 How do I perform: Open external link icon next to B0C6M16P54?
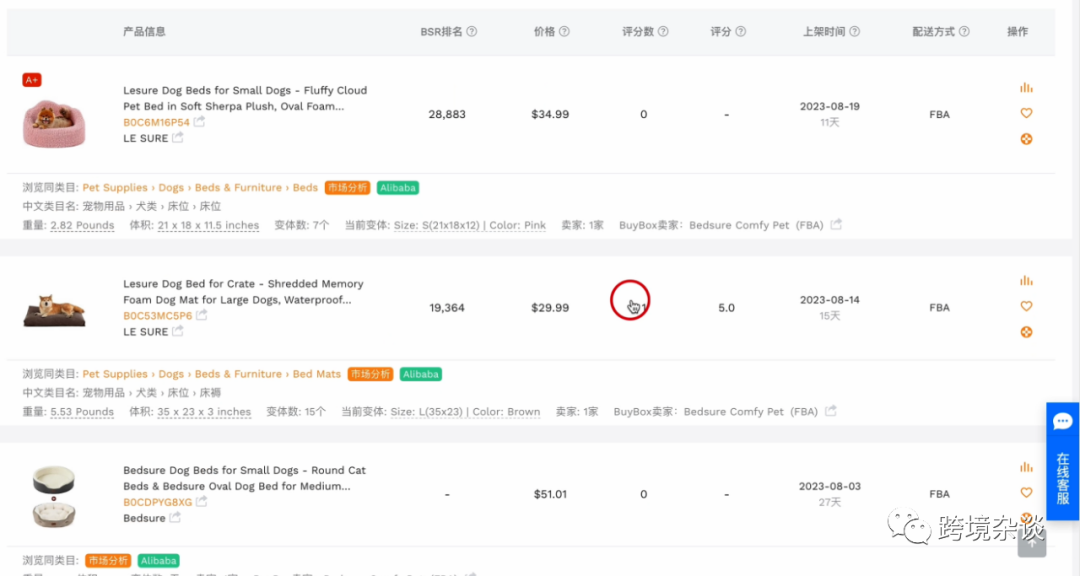click(x=199, y=121)
